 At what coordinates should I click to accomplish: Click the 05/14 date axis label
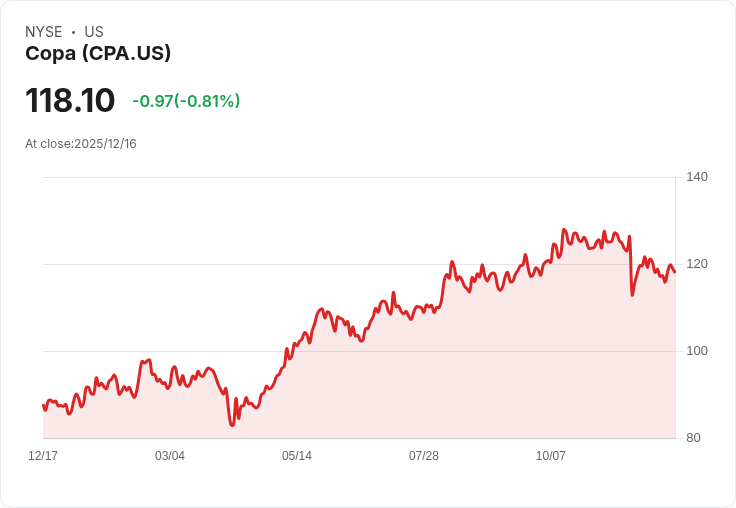tap(297, 456)
